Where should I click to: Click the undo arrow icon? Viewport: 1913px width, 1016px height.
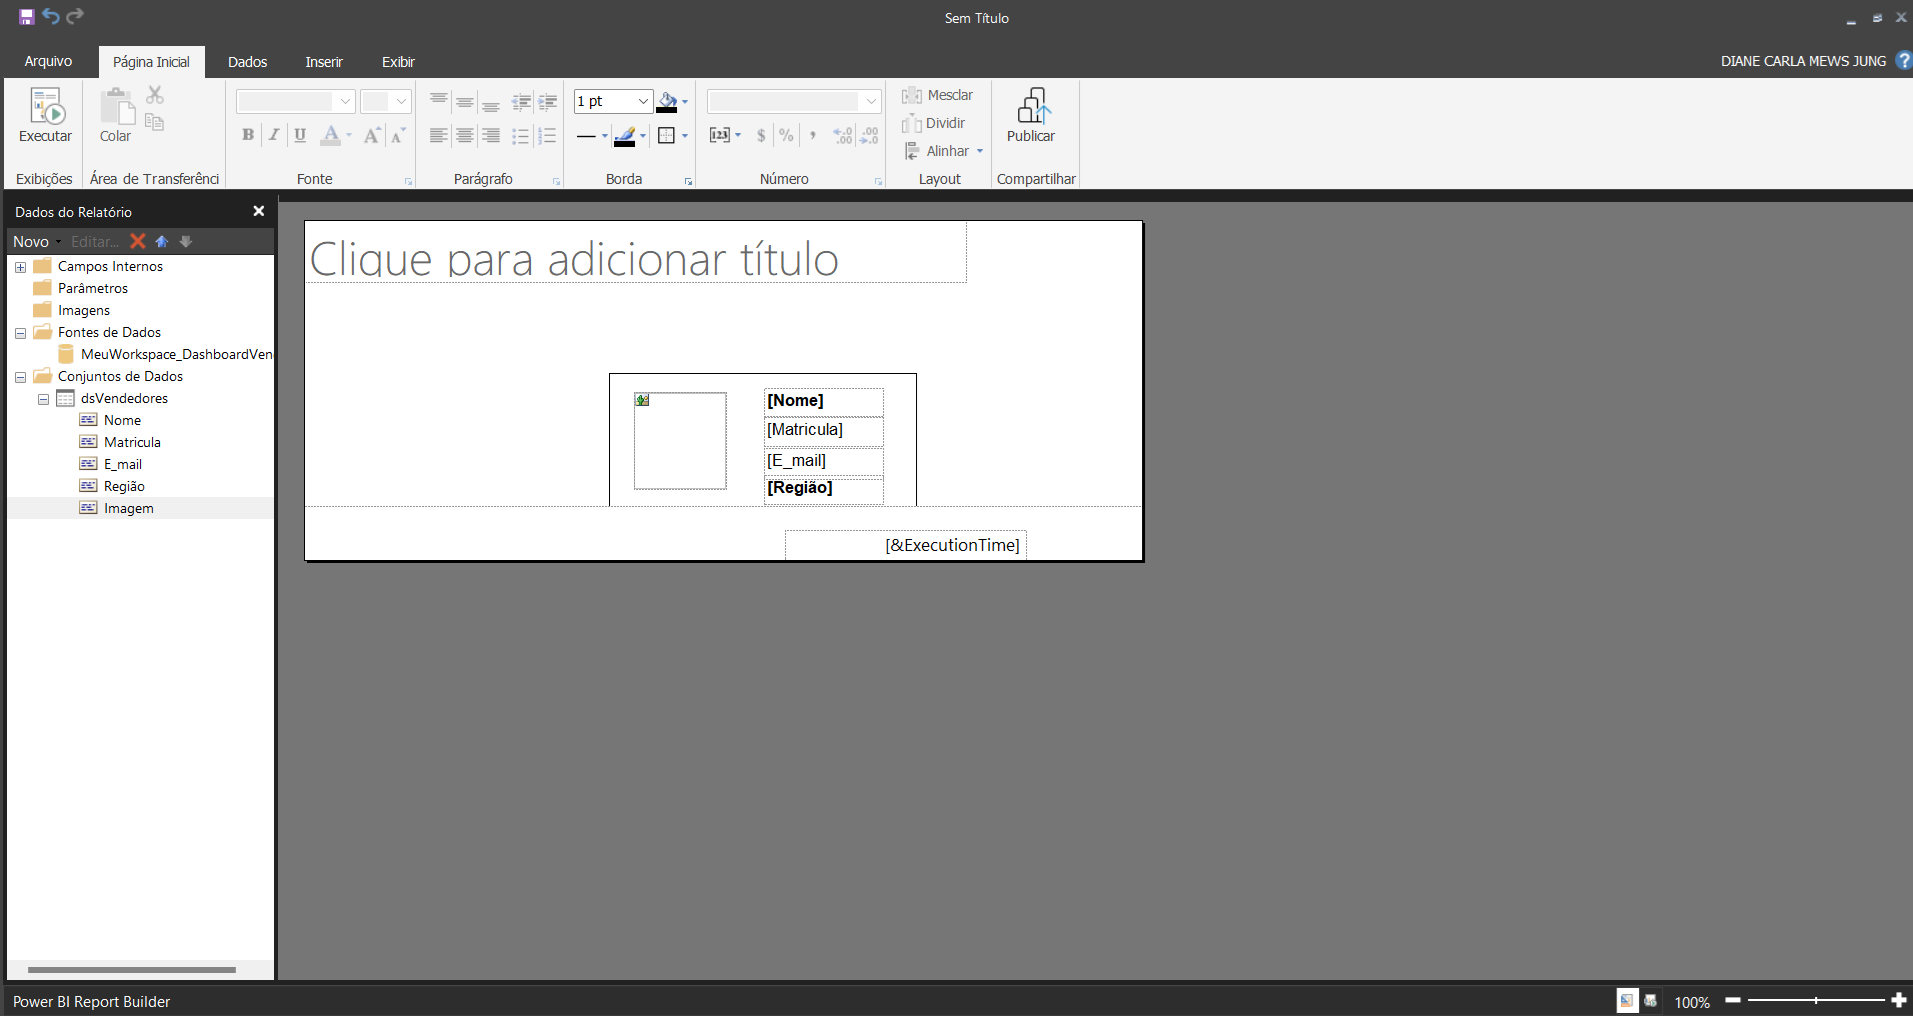coord(51,16)
